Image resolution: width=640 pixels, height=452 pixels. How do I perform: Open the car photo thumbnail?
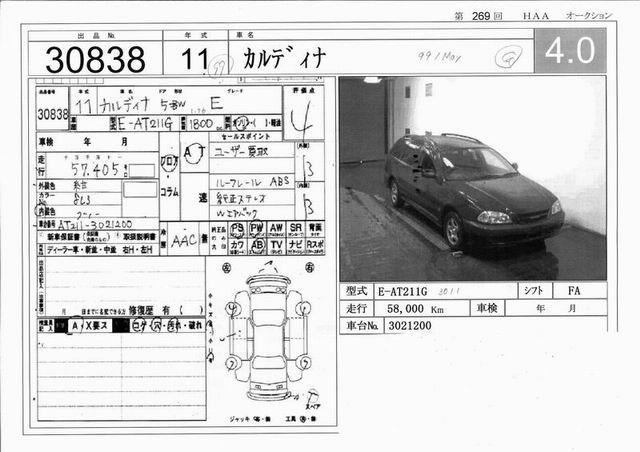[473, 178]
